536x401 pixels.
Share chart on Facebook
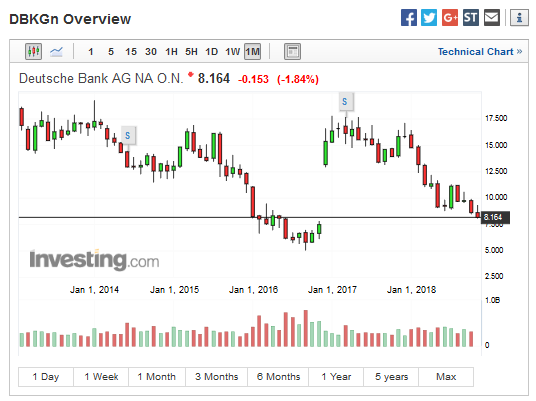click(x=408, y=17)
